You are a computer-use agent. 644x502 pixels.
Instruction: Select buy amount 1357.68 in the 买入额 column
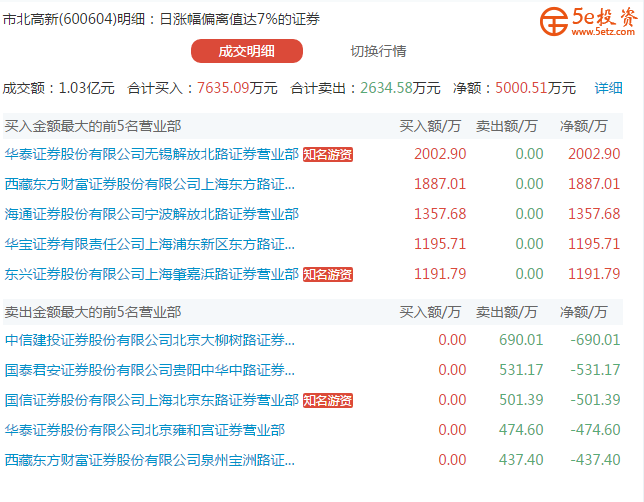point(440,214)
